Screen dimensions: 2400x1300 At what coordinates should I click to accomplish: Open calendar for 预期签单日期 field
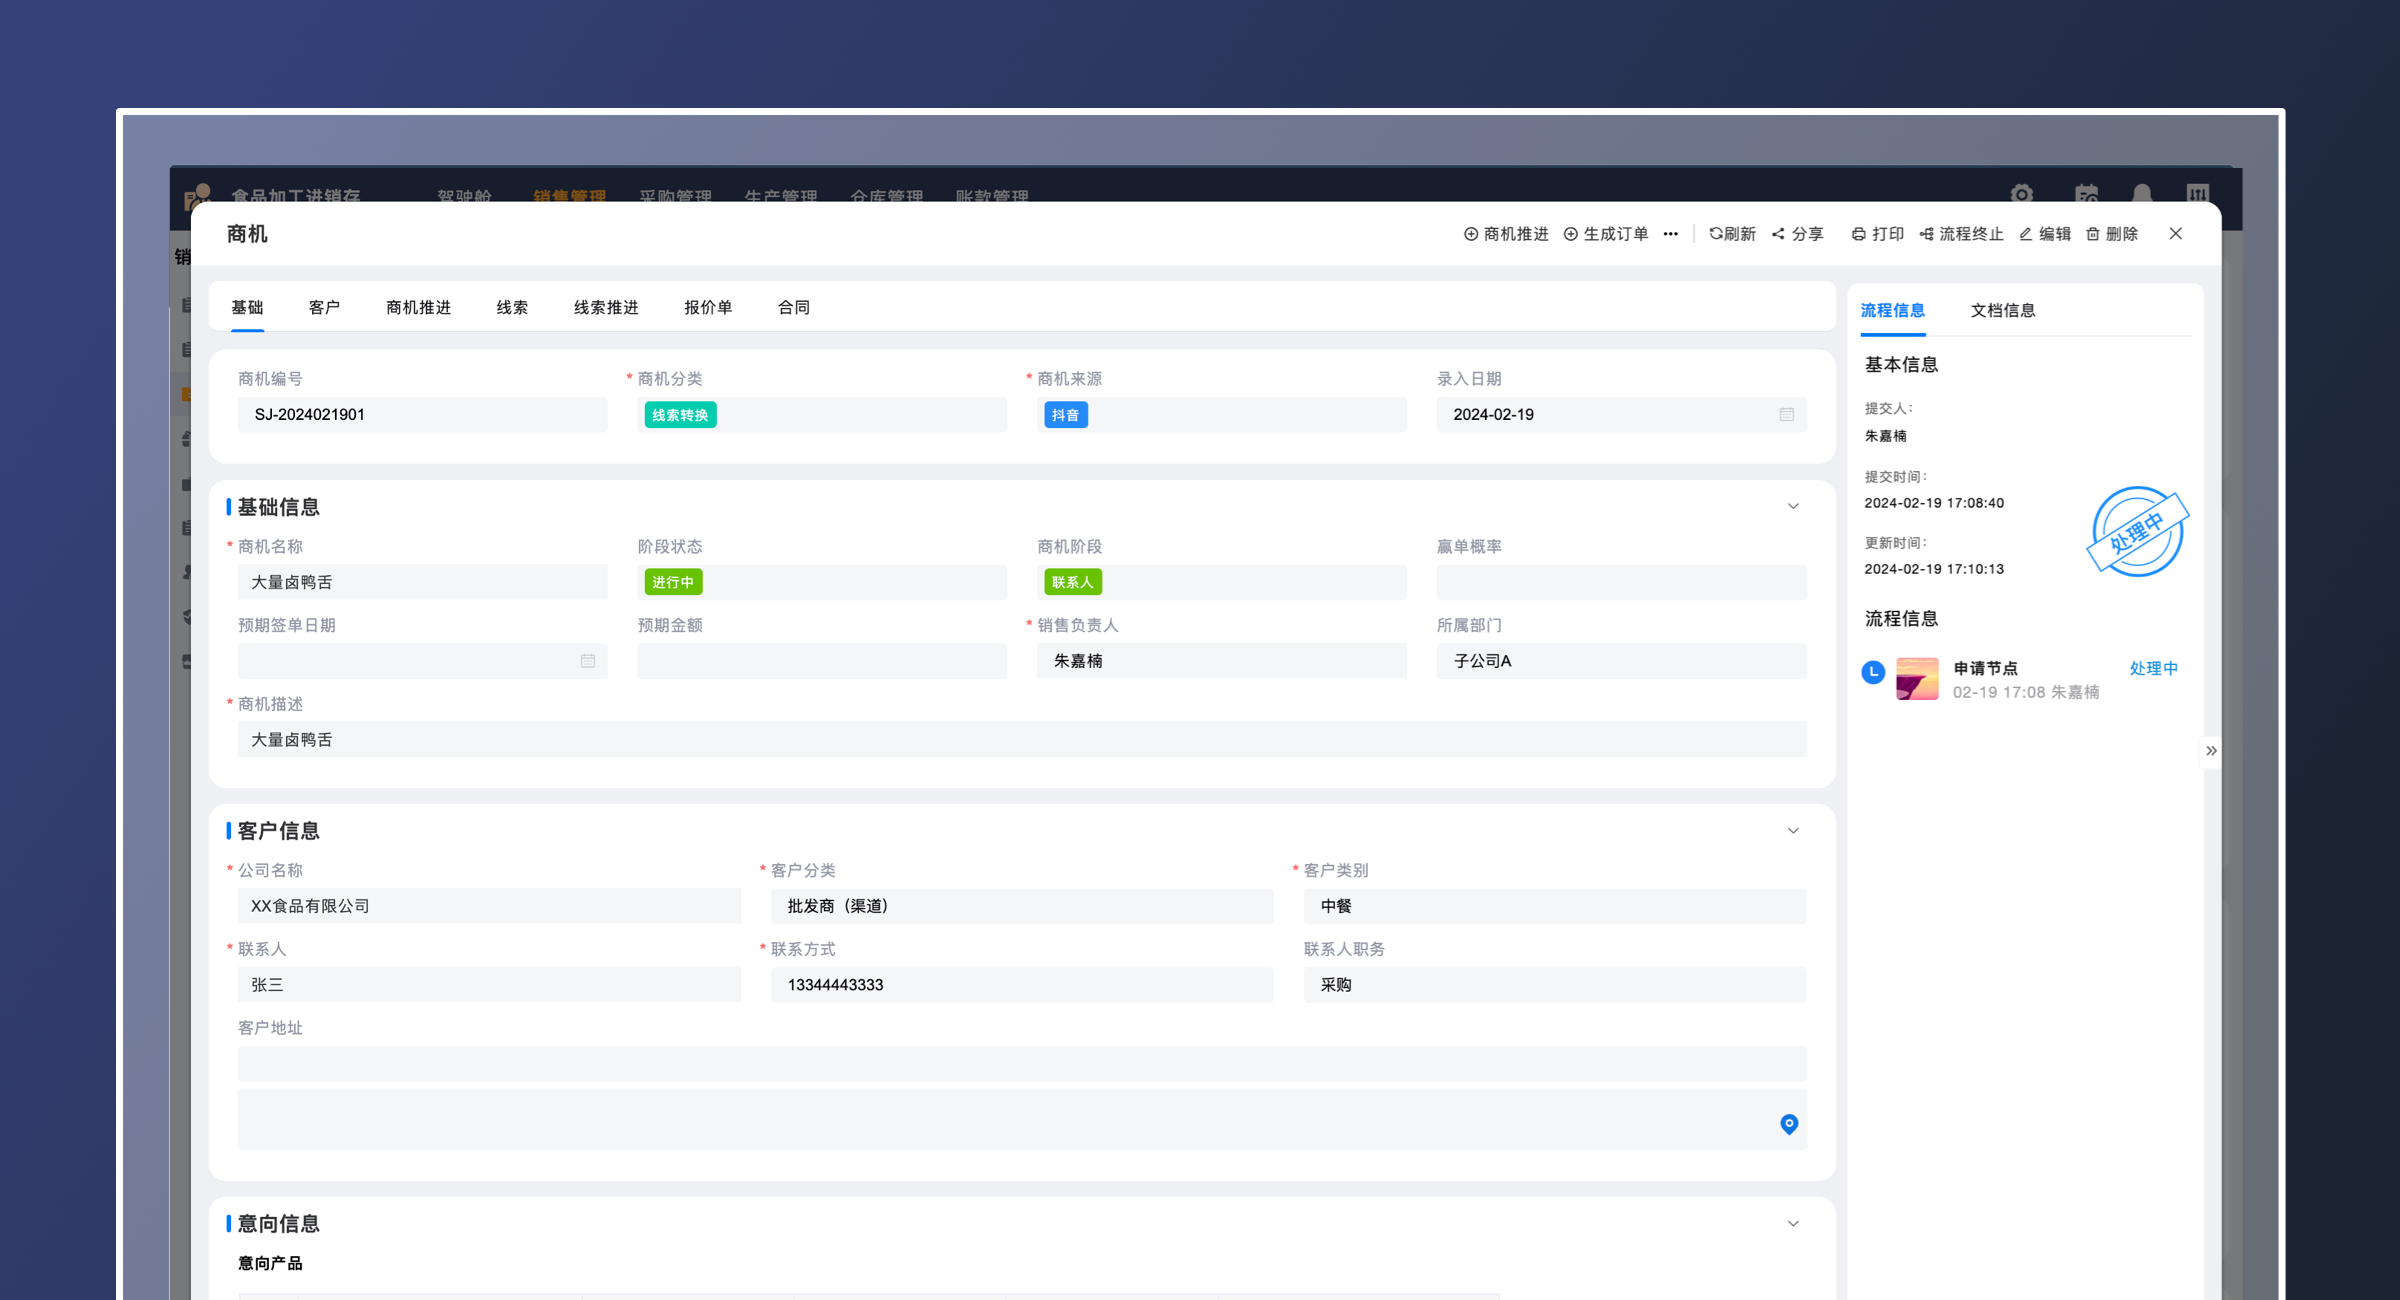click(x=588, y=661)
